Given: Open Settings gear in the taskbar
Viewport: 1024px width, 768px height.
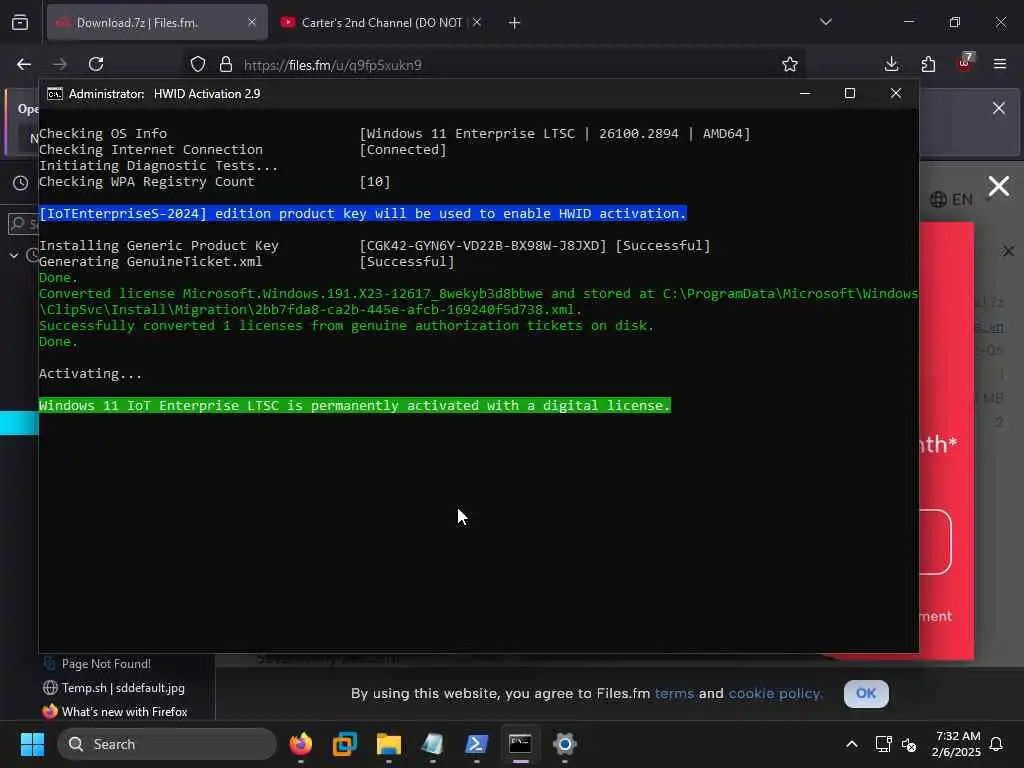Looking at the screenshot, I should 564,744.
